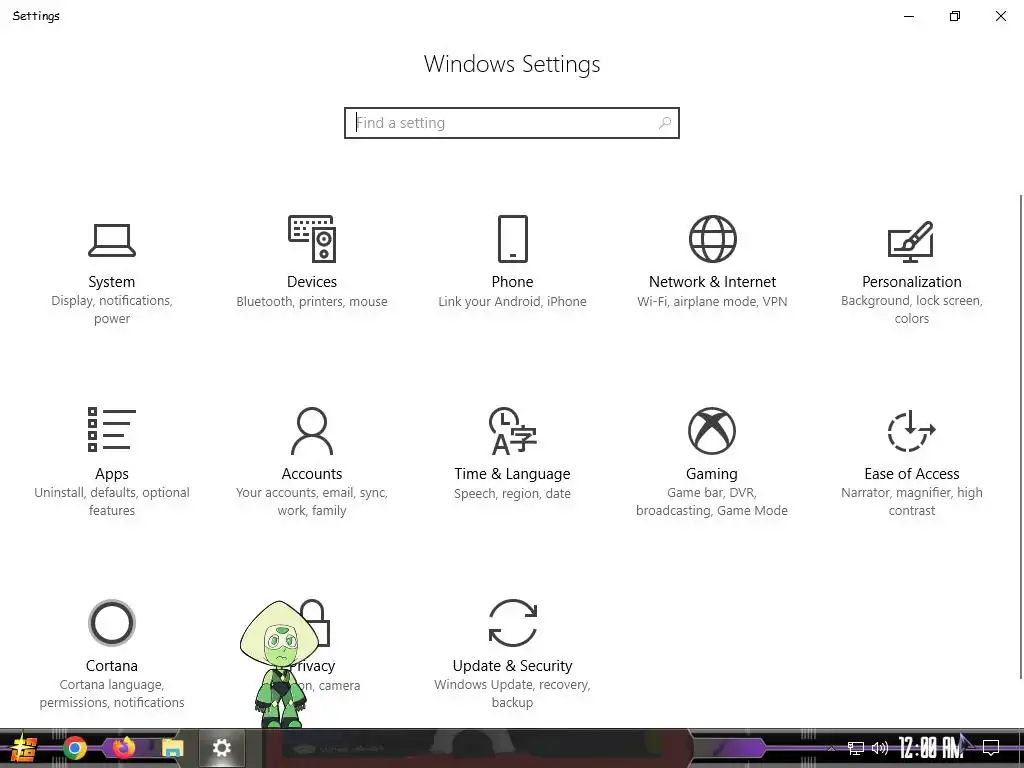The image size is (1024, 768).
Task: Open the volume speaker tray icon
Action: (x=880, y=748)
